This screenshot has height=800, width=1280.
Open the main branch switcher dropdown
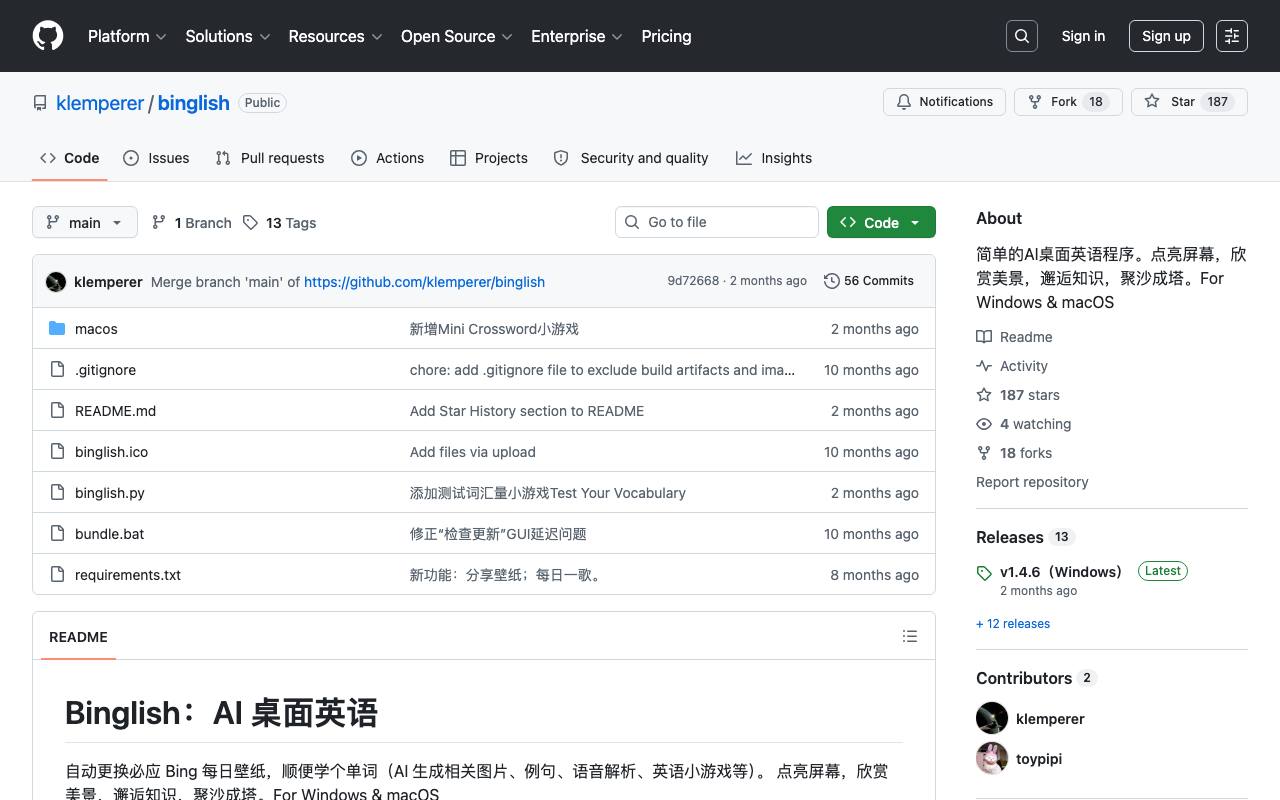(84, 222)
